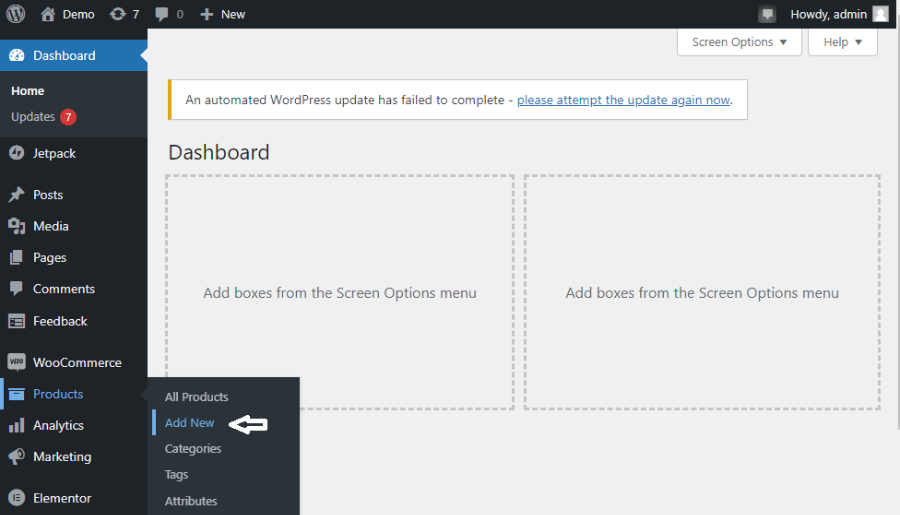The width and height of the screenshot is (900, 515).
Task: Open the Dashboard menu item
Action: (x=73, y=55)
